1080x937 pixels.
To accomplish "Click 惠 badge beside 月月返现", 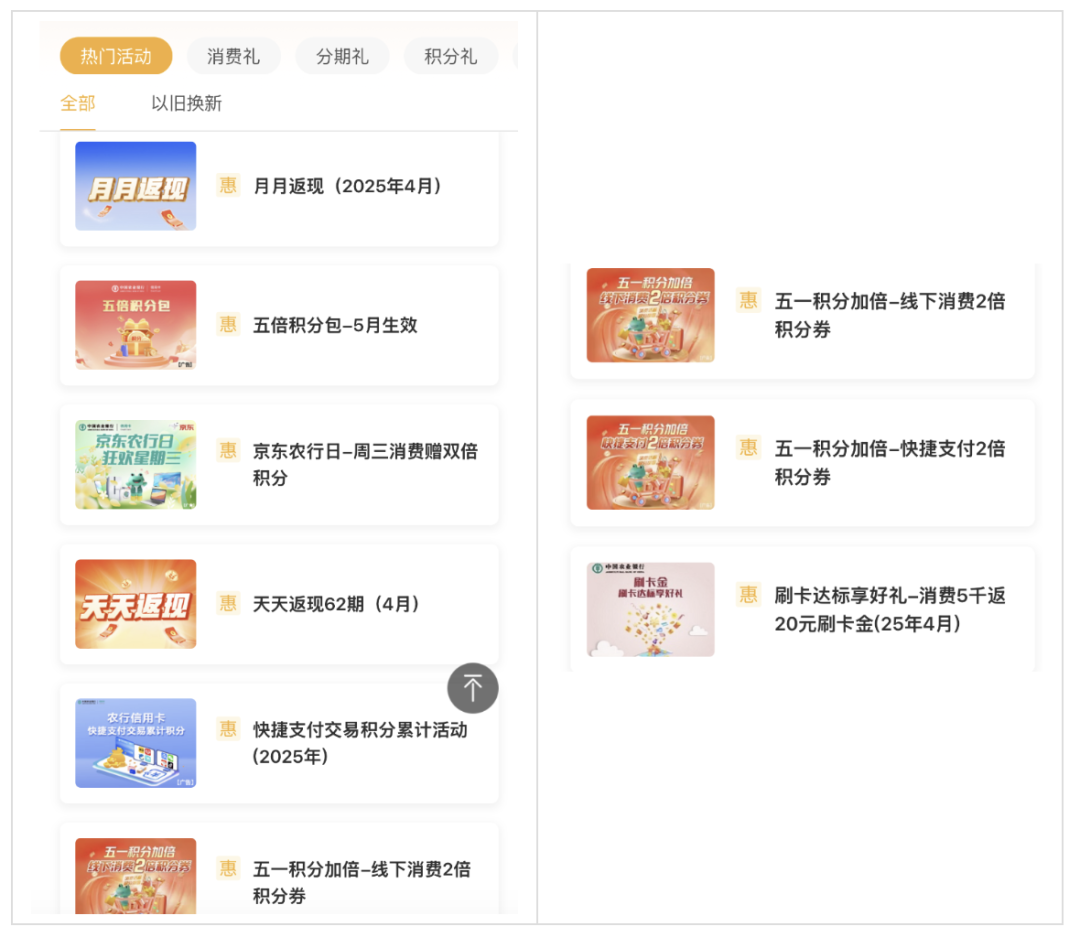I will point(228,185).
